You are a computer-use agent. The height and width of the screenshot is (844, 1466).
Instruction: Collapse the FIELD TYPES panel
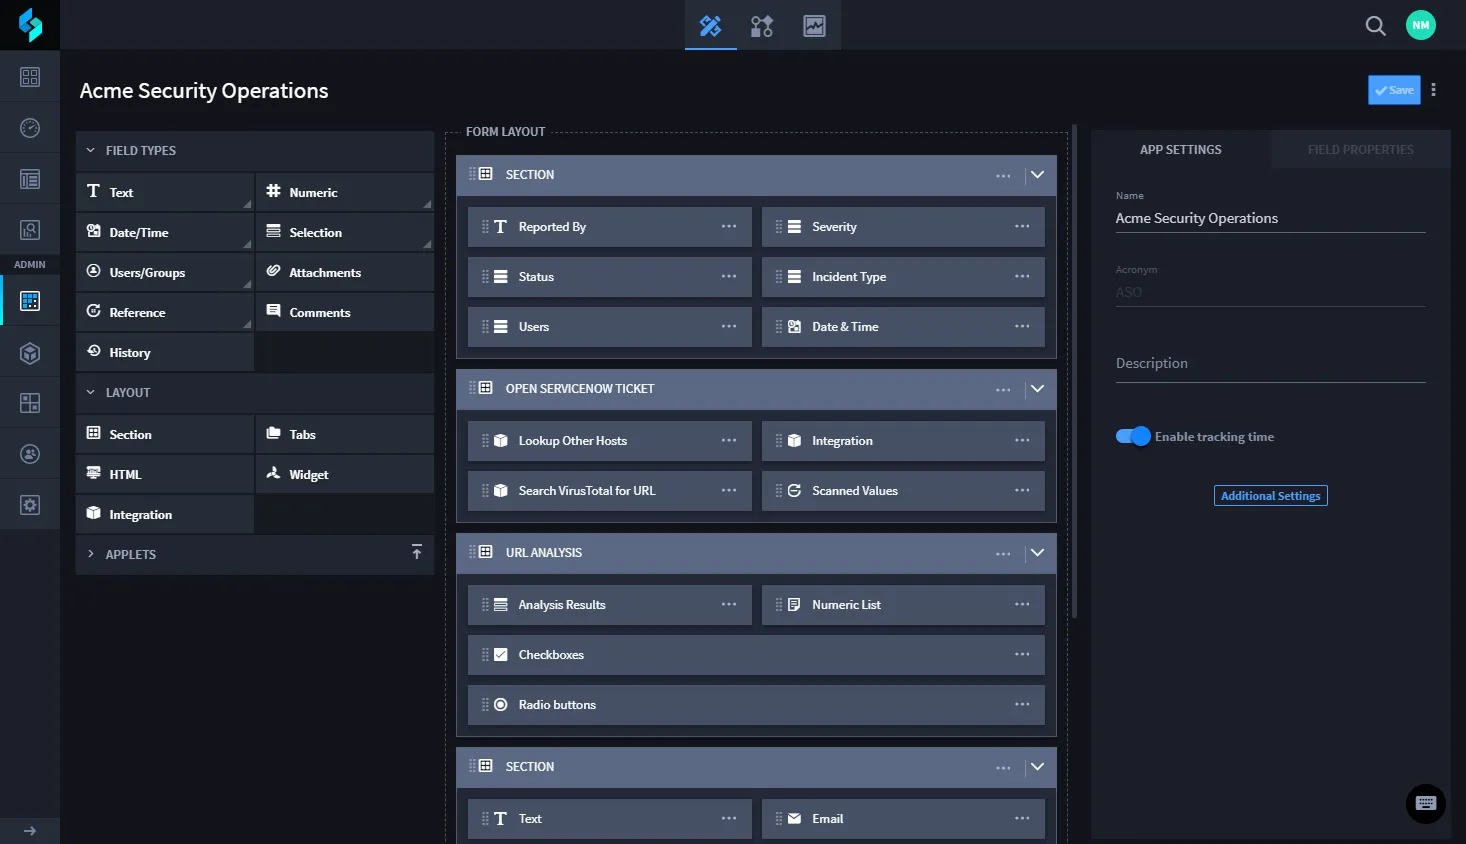click(91, 151)
